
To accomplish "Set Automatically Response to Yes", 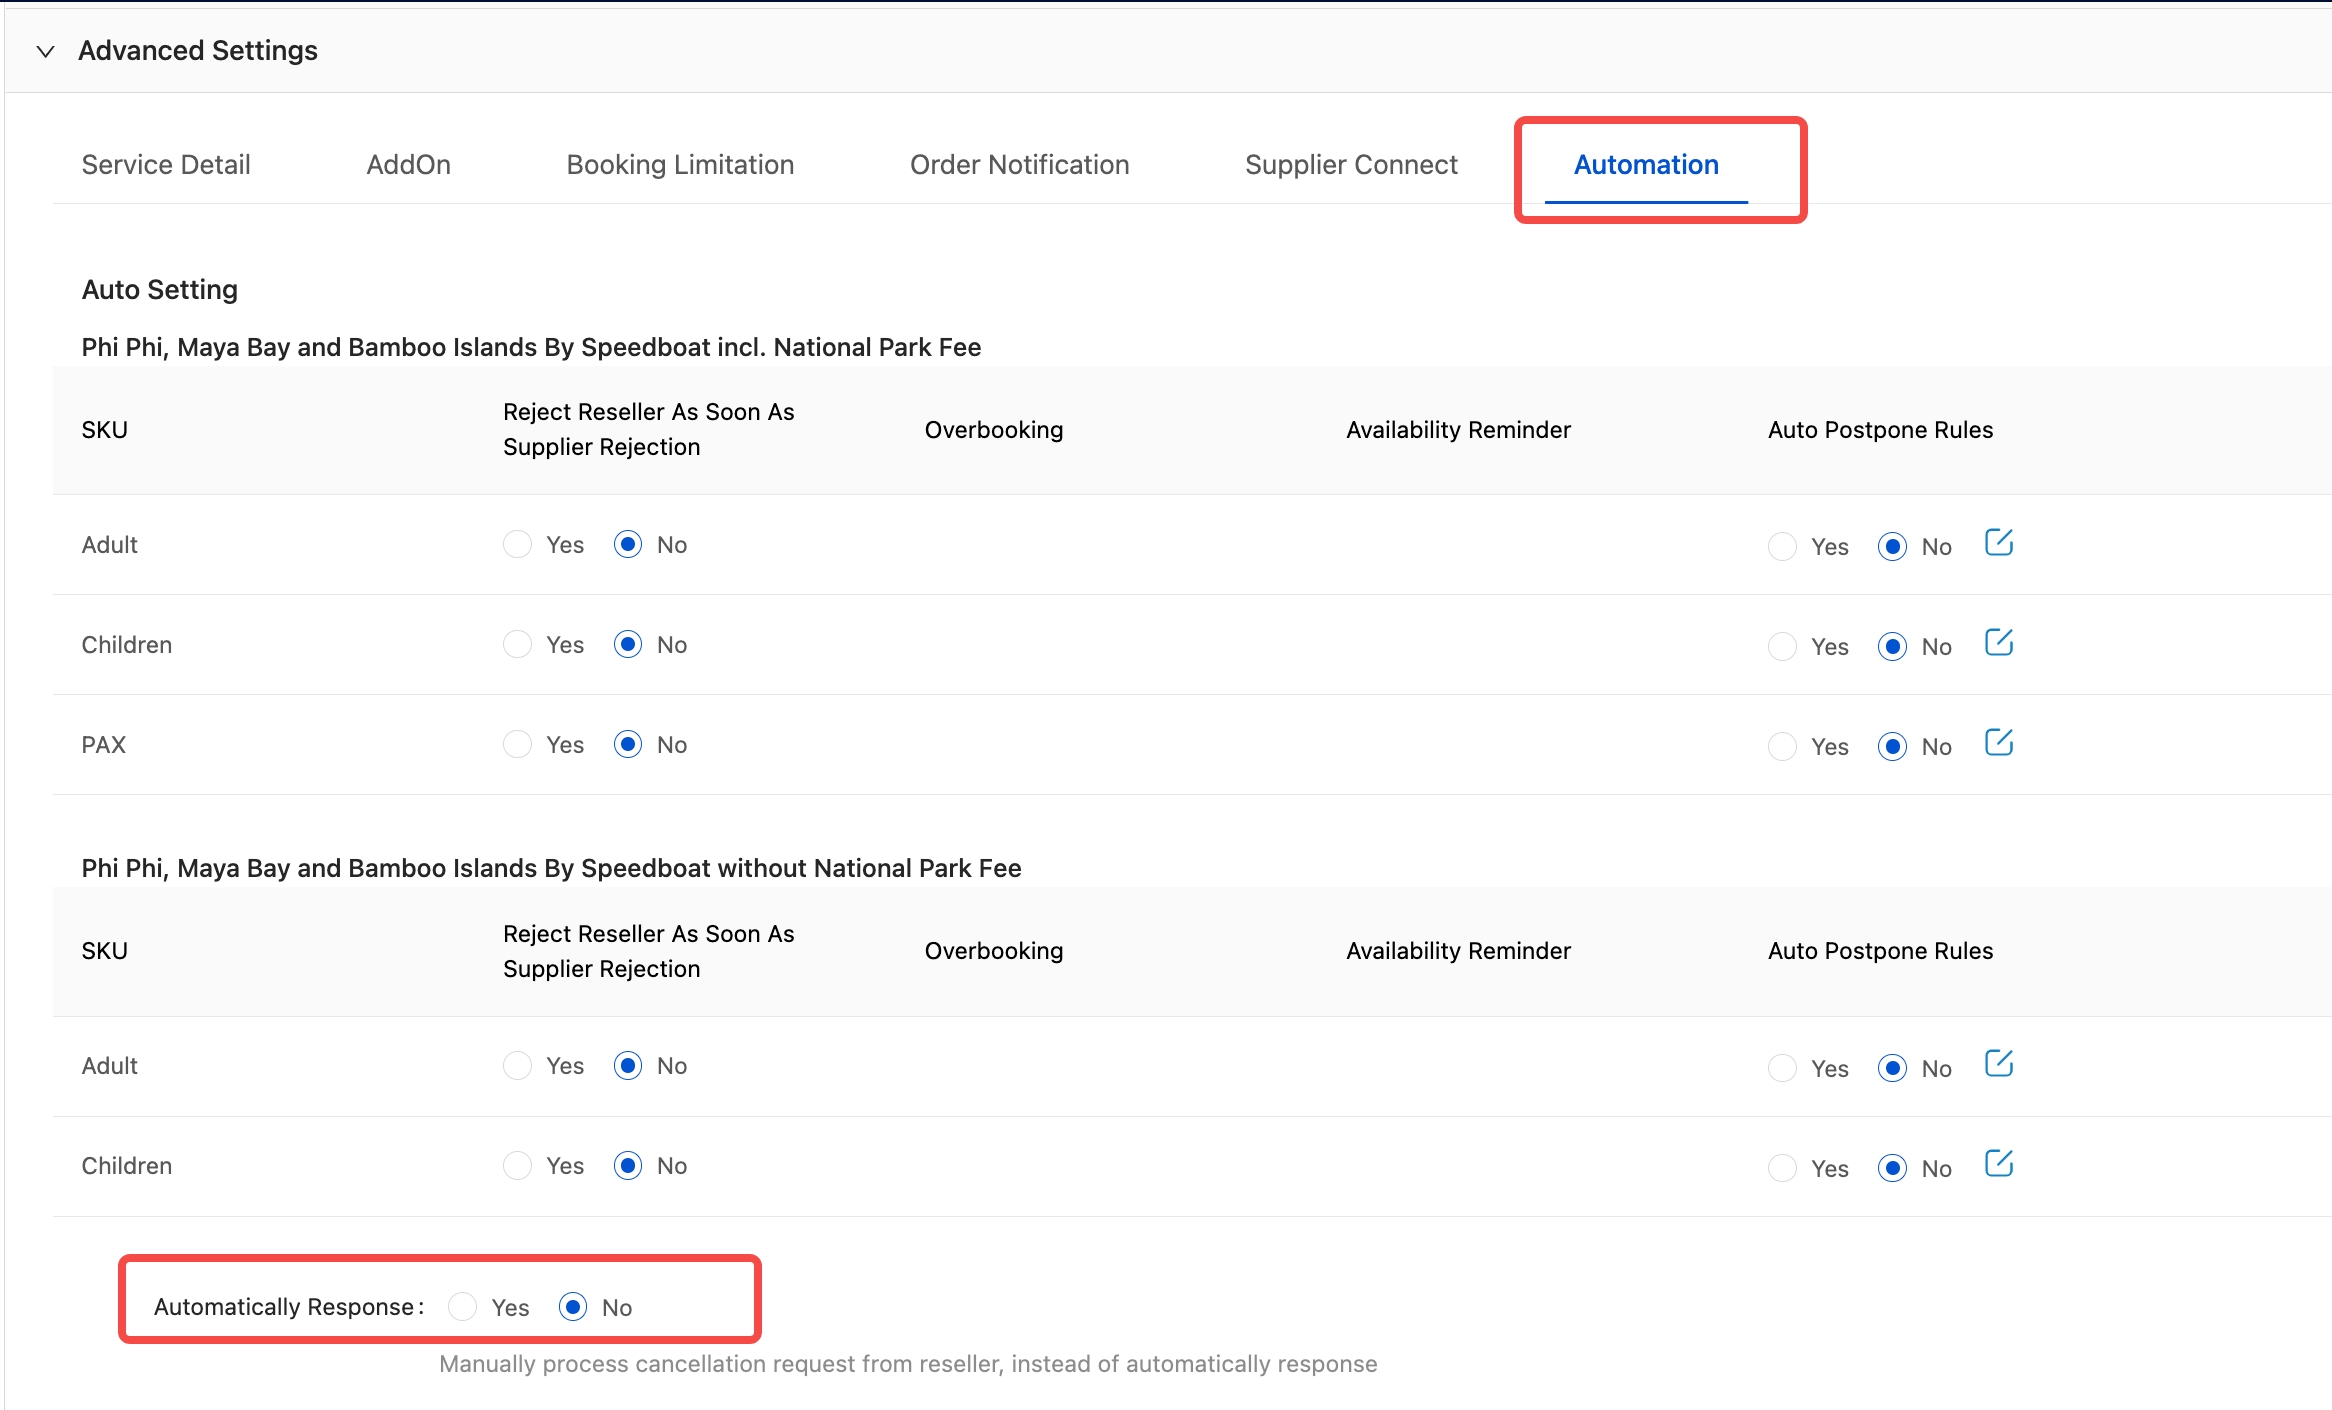I will coord(463,1306).
